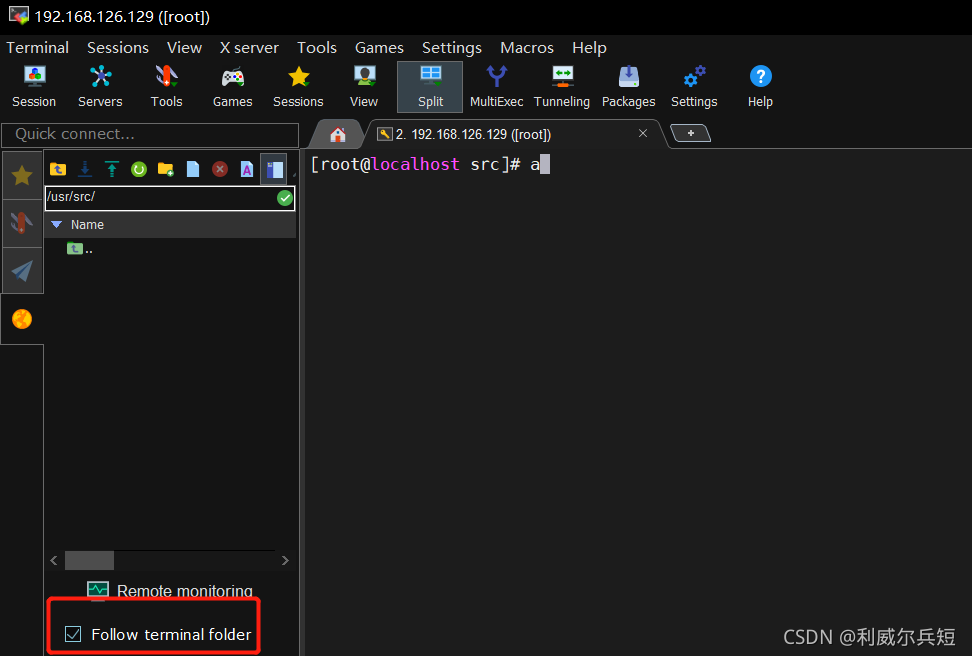Viewport: 972px width, 656px height.
Task: Open the Tools knife sidebar tab
Action: coord(22,223)
